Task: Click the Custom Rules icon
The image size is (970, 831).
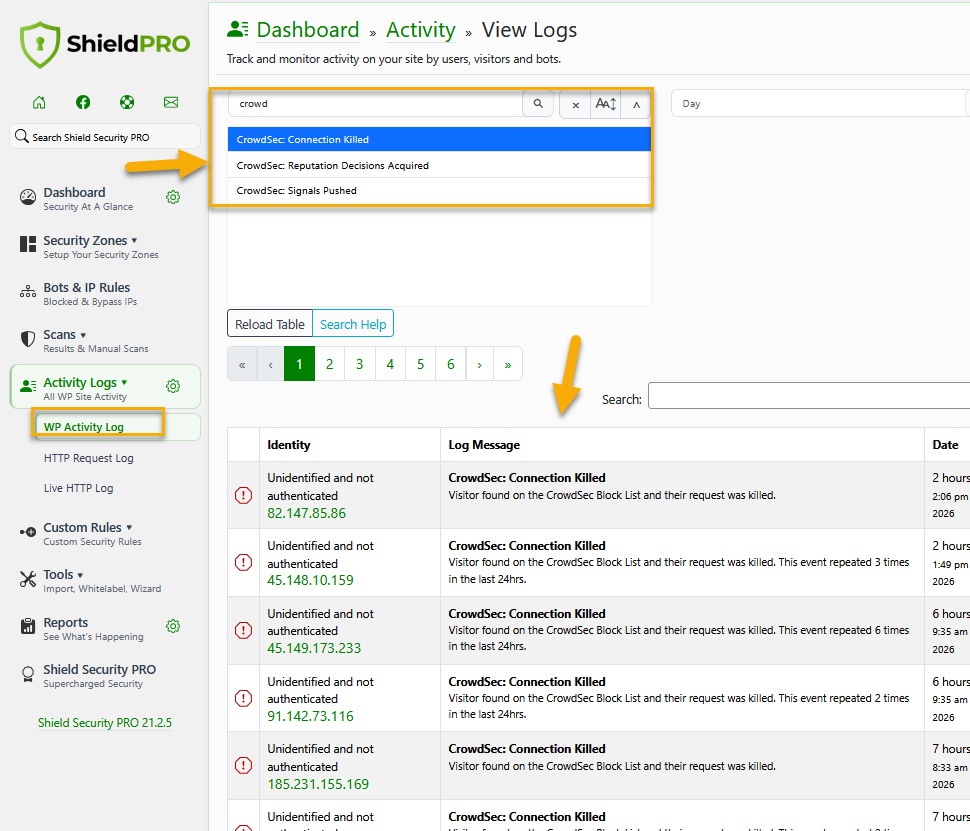Action: click(28, 532)
